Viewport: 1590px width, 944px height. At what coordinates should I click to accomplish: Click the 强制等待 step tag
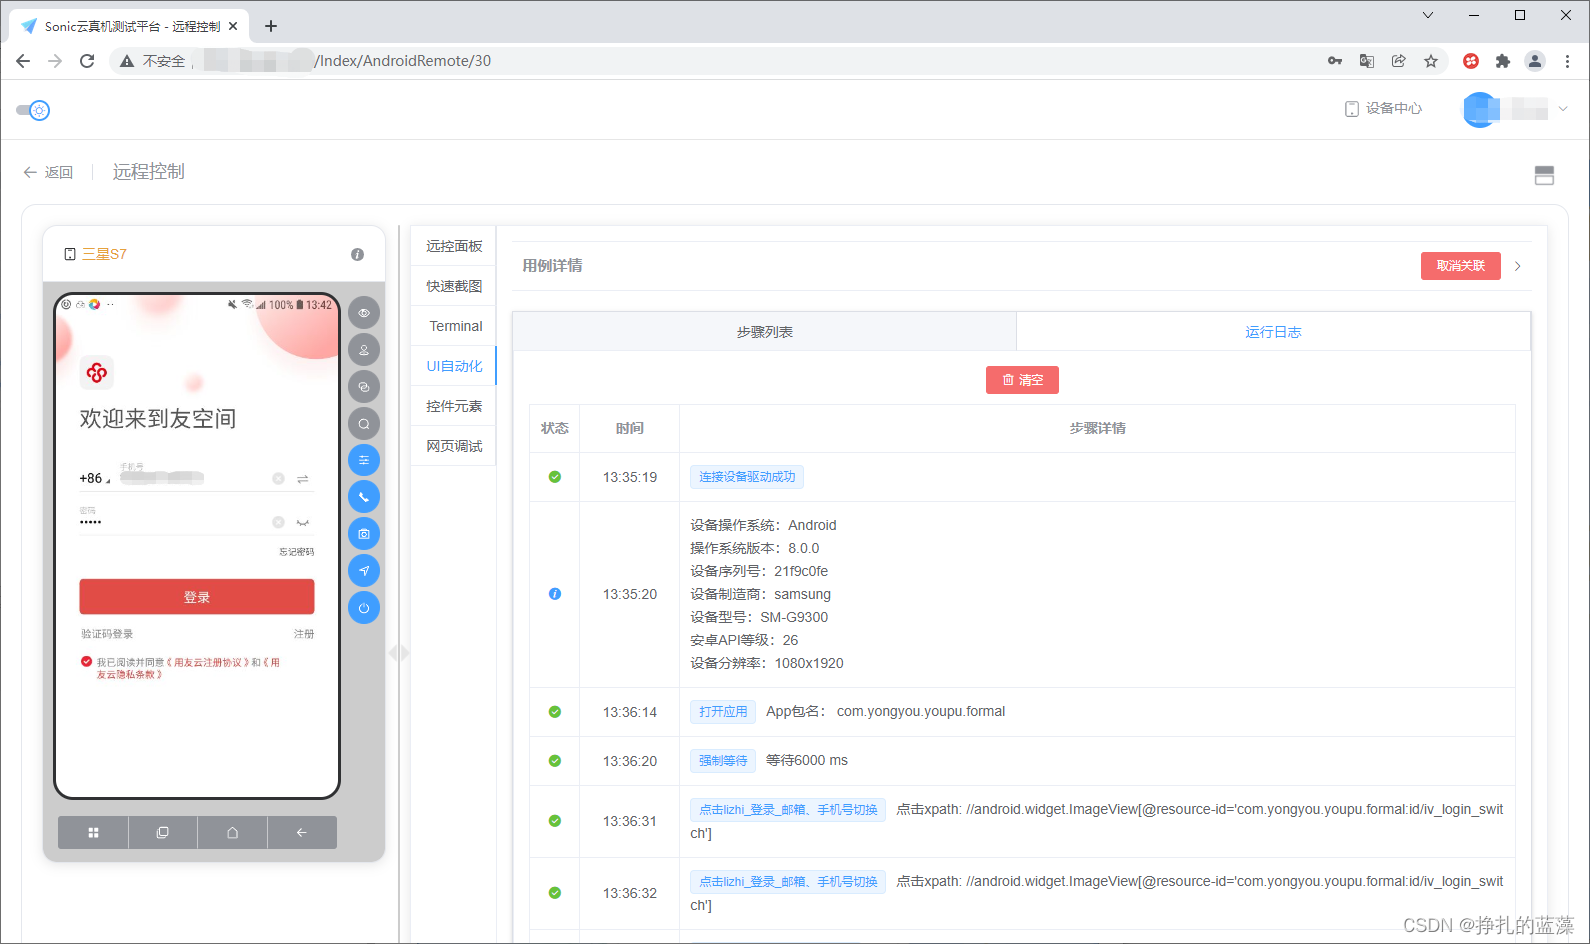(723, 761)
